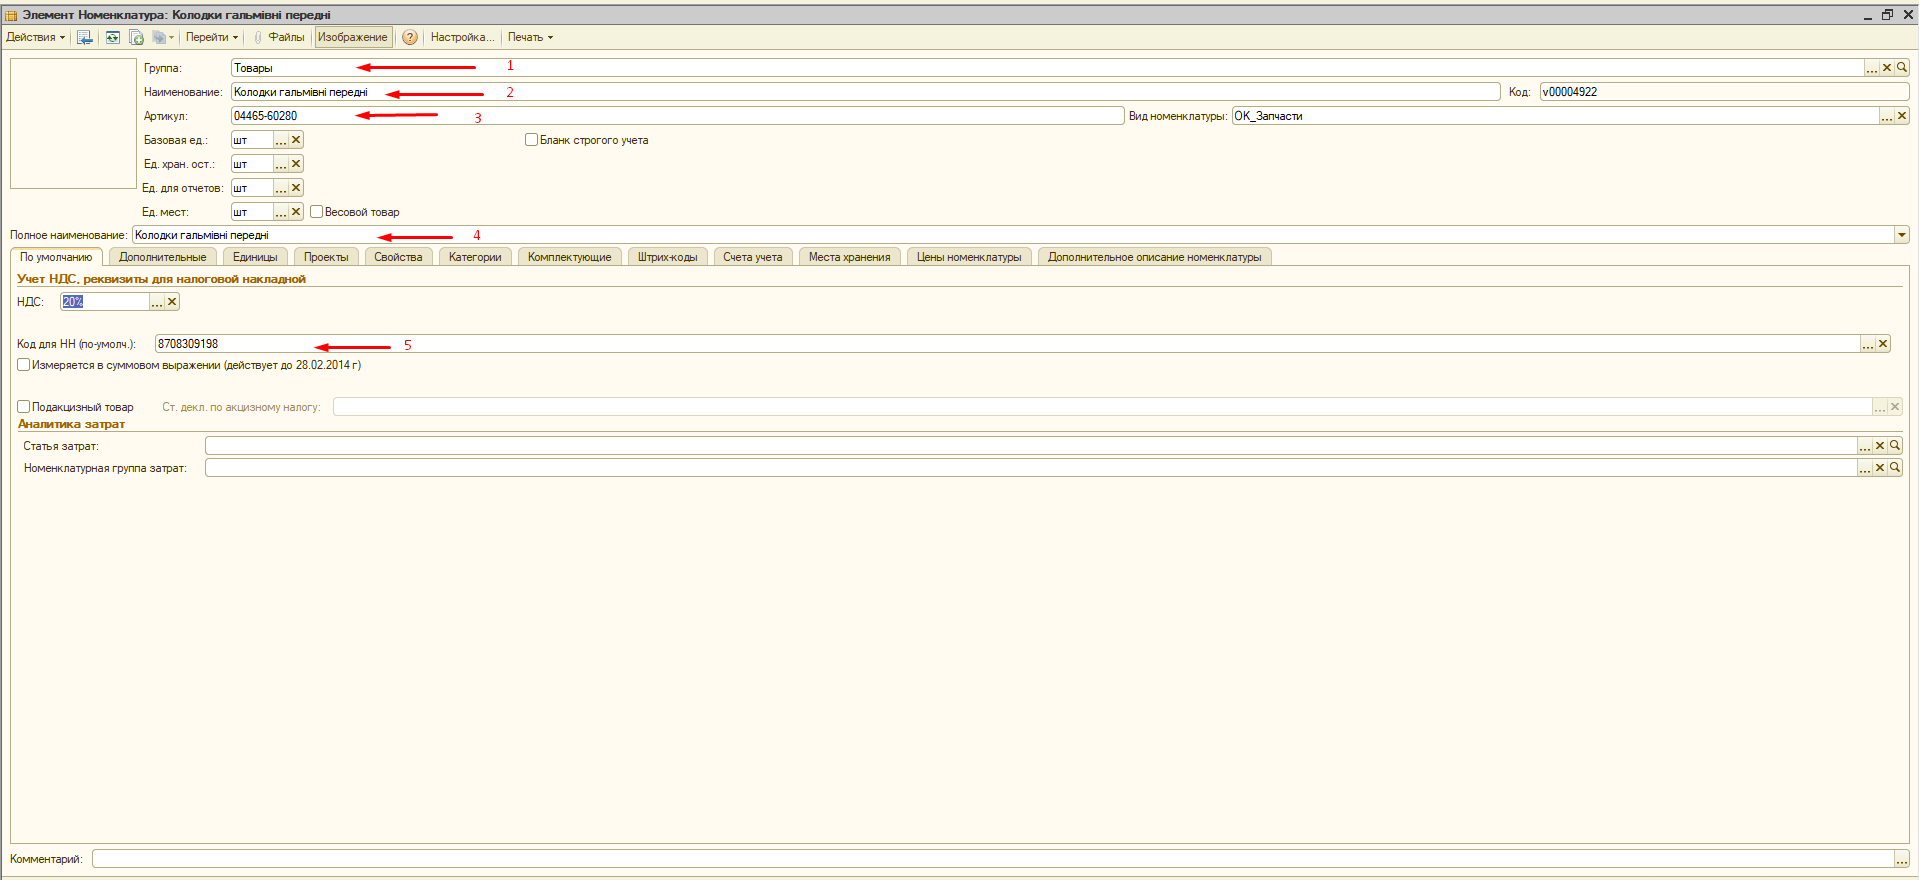Click the Настройка... button
1919x880 pixels.
click(462, 38)
